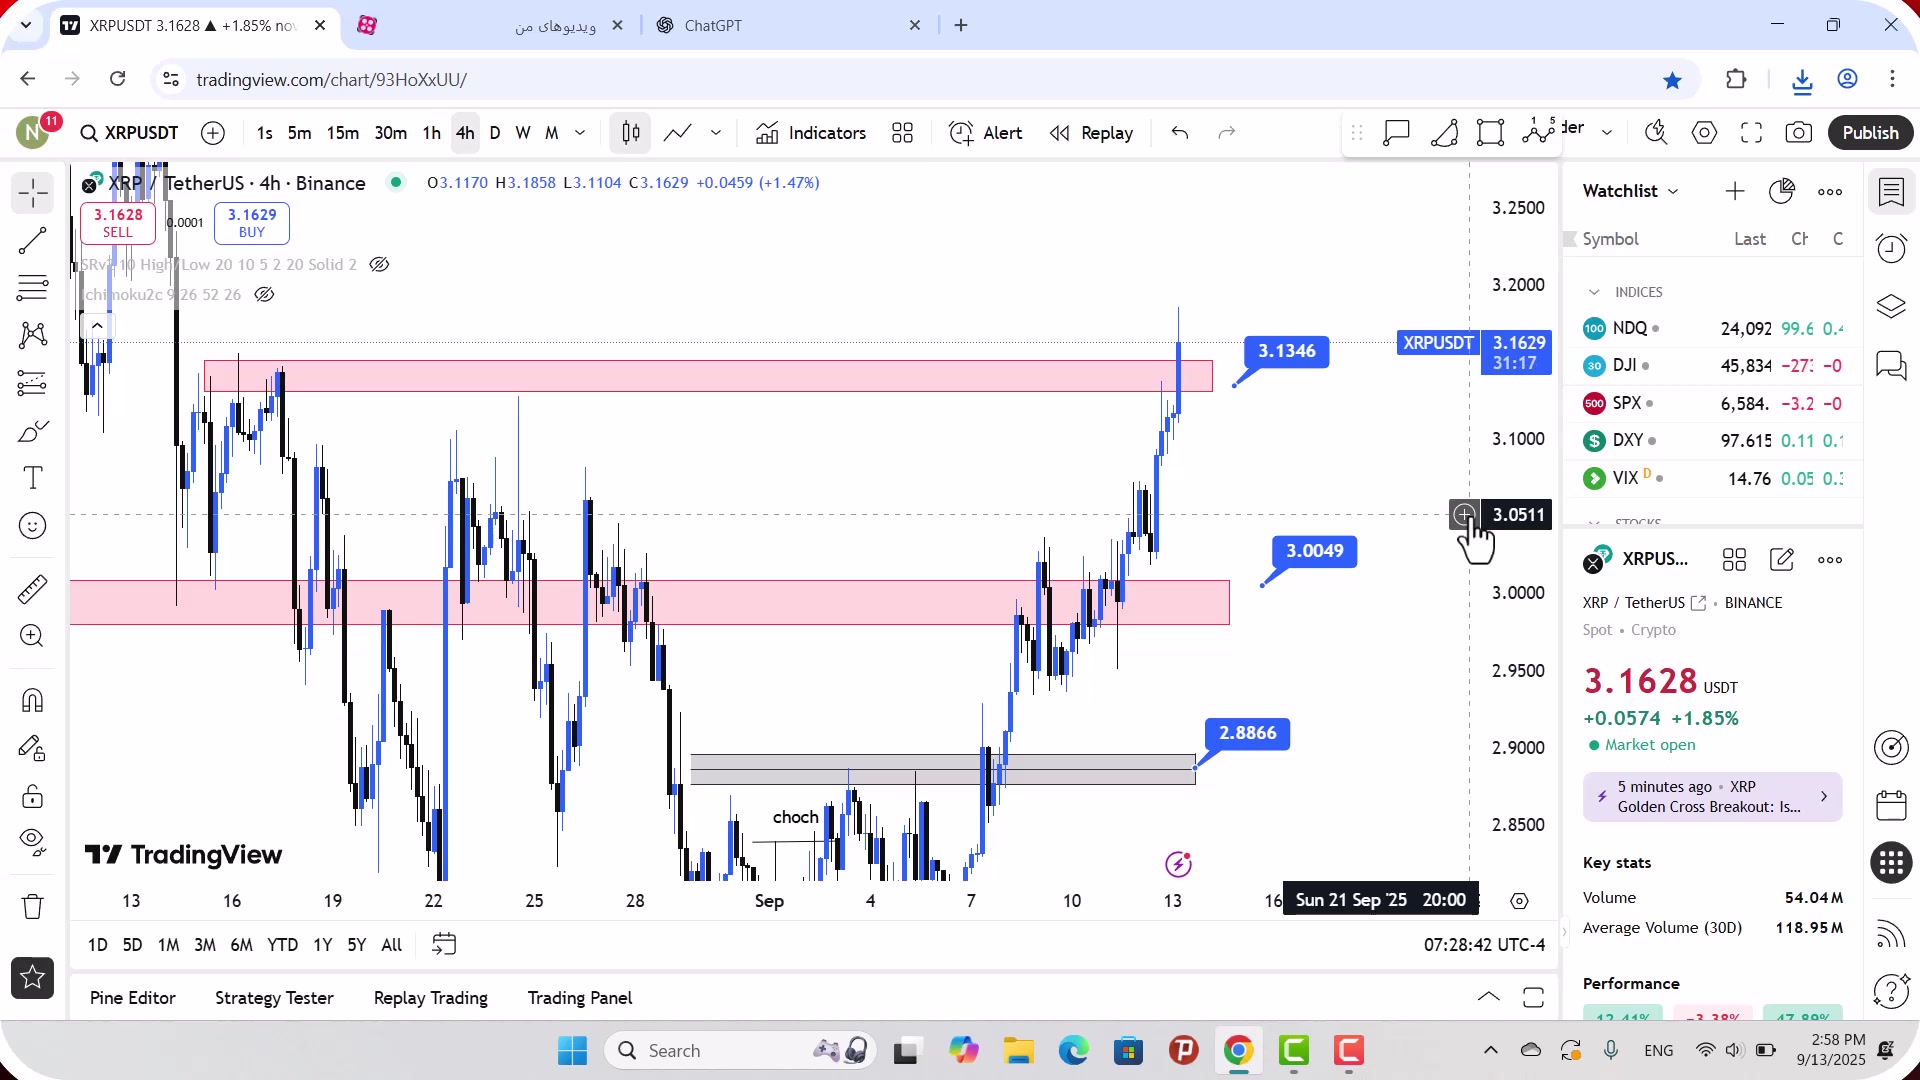Select NDQ in the watchlist
This screenshot has height=1080, width=1920.
point(1713,328)
